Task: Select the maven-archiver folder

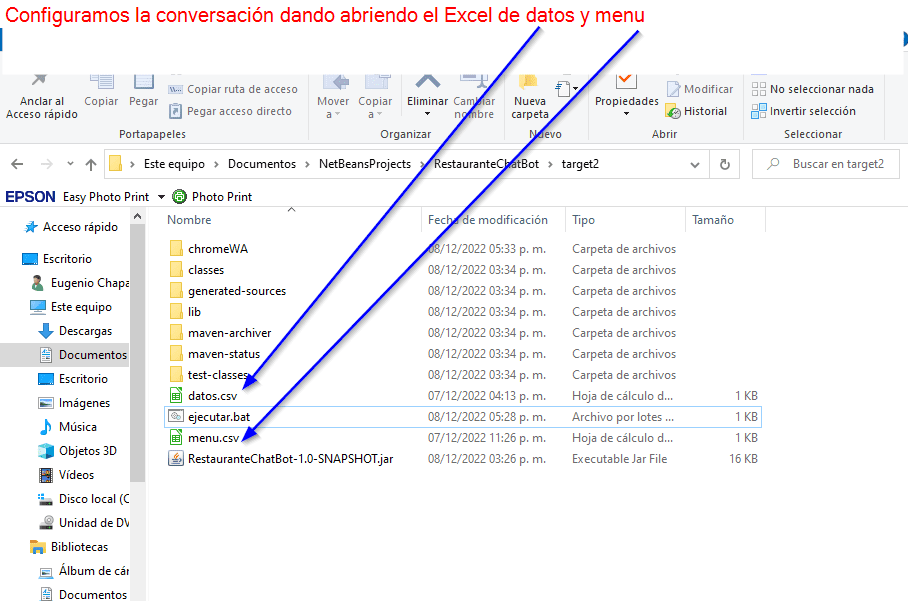Action: pyautogui.click(x=229, y=333)
